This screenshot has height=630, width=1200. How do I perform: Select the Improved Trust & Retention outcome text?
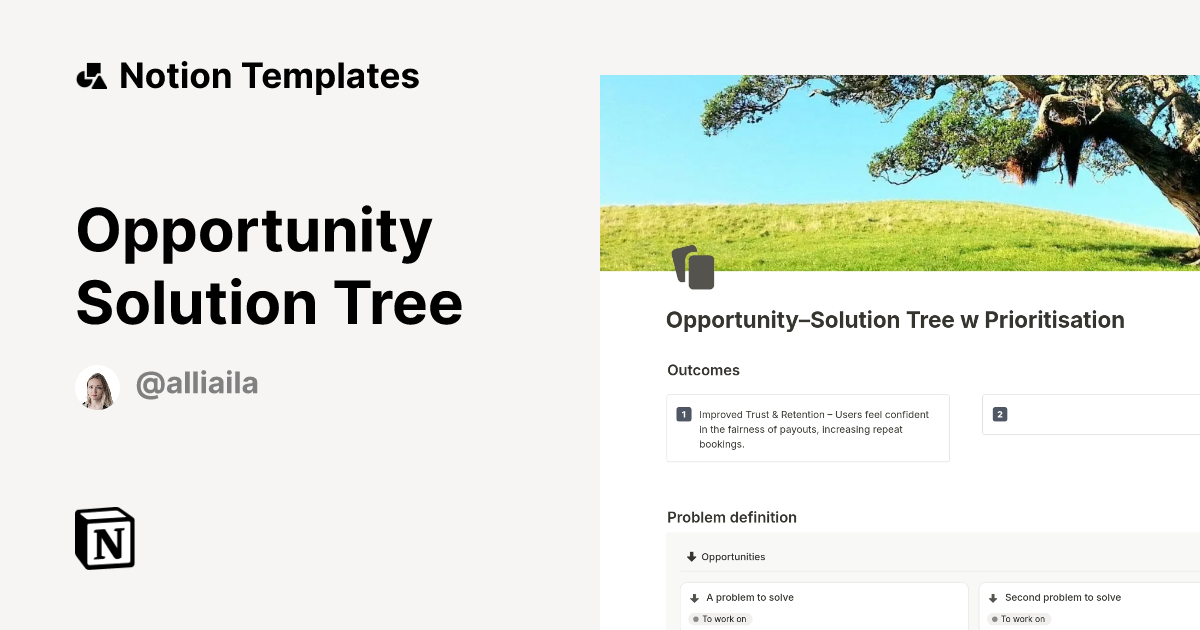pyautogui.click(x=813, y=429)
